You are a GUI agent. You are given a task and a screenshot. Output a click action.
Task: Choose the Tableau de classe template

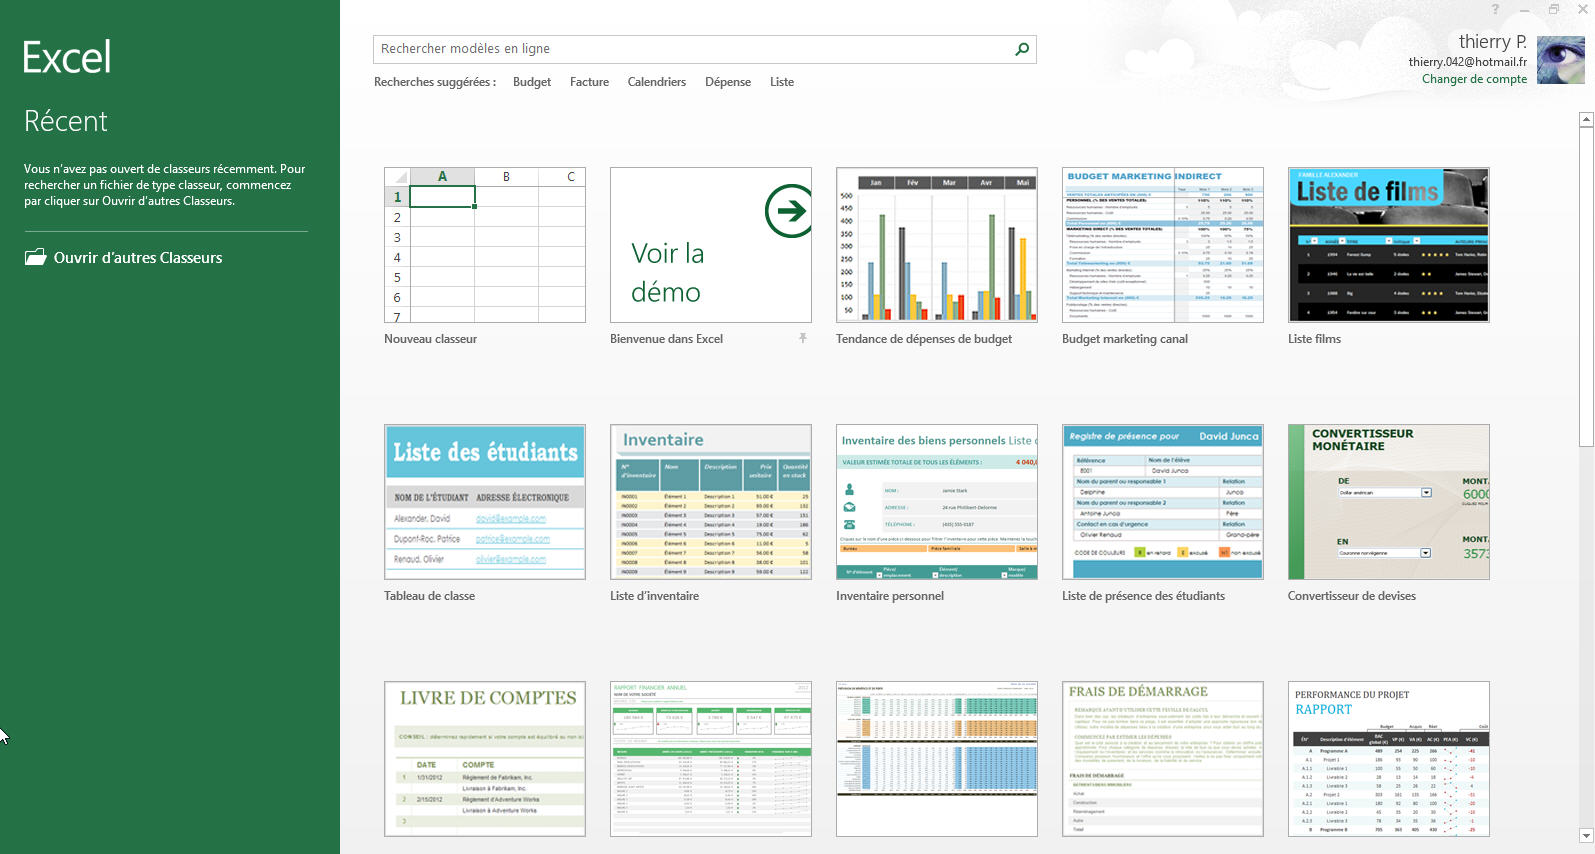485,502
